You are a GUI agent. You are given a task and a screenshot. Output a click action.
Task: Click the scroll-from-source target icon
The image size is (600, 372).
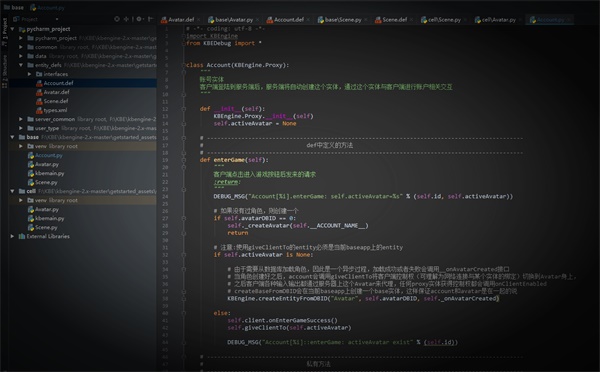point(117,19)
